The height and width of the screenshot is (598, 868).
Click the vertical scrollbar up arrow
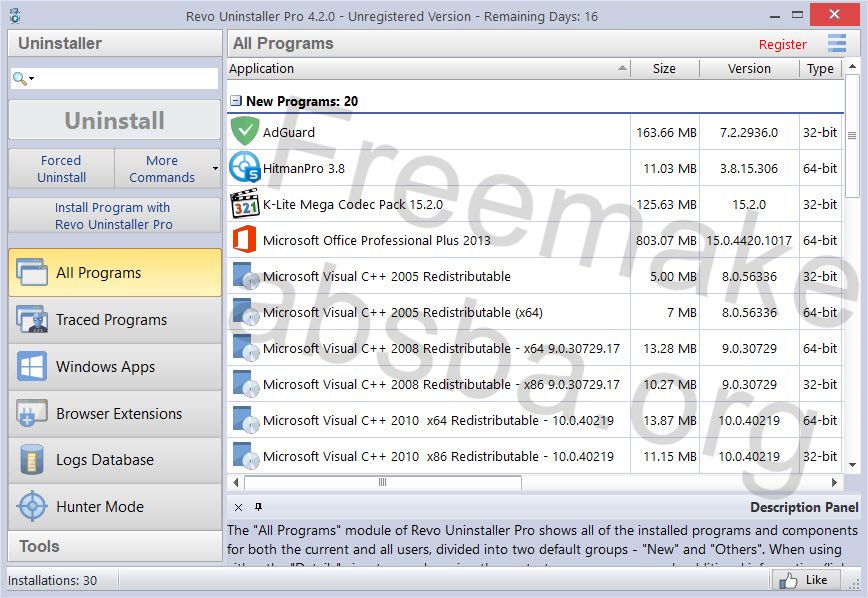(x=852, y=66)
